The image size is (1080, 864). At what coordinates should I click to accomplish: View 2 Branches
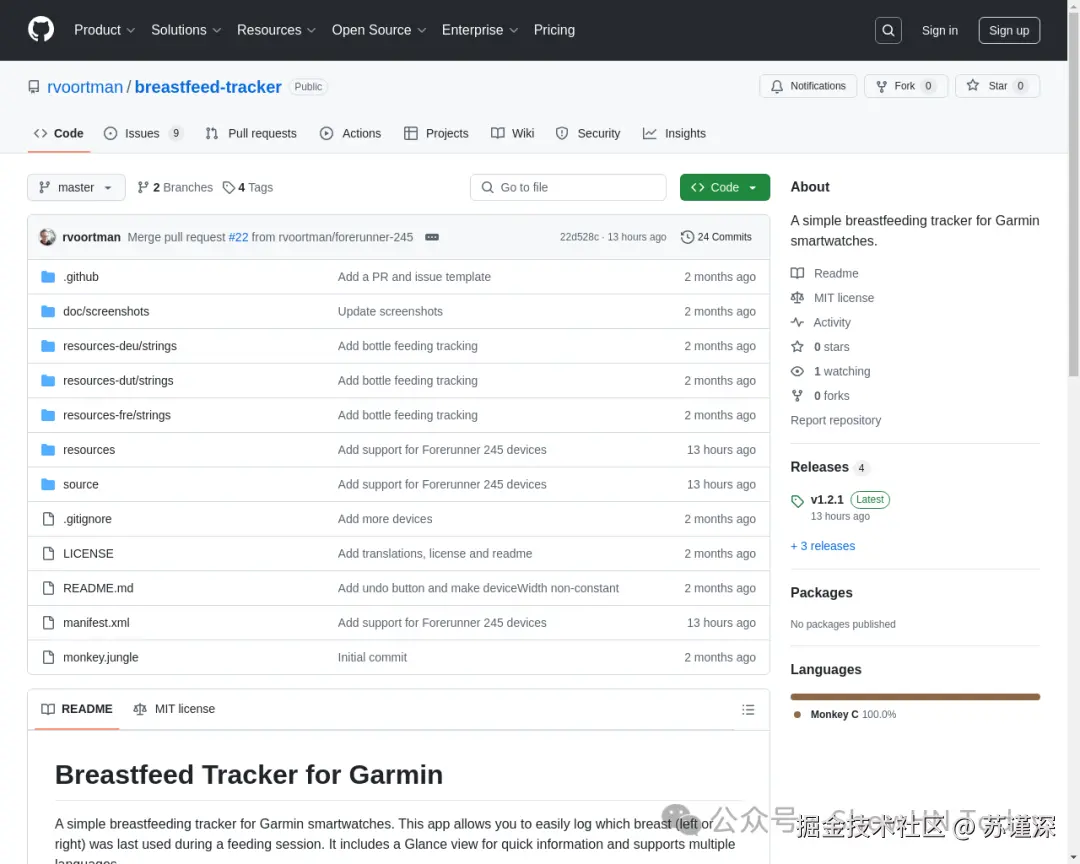click(x=175, y=187)
